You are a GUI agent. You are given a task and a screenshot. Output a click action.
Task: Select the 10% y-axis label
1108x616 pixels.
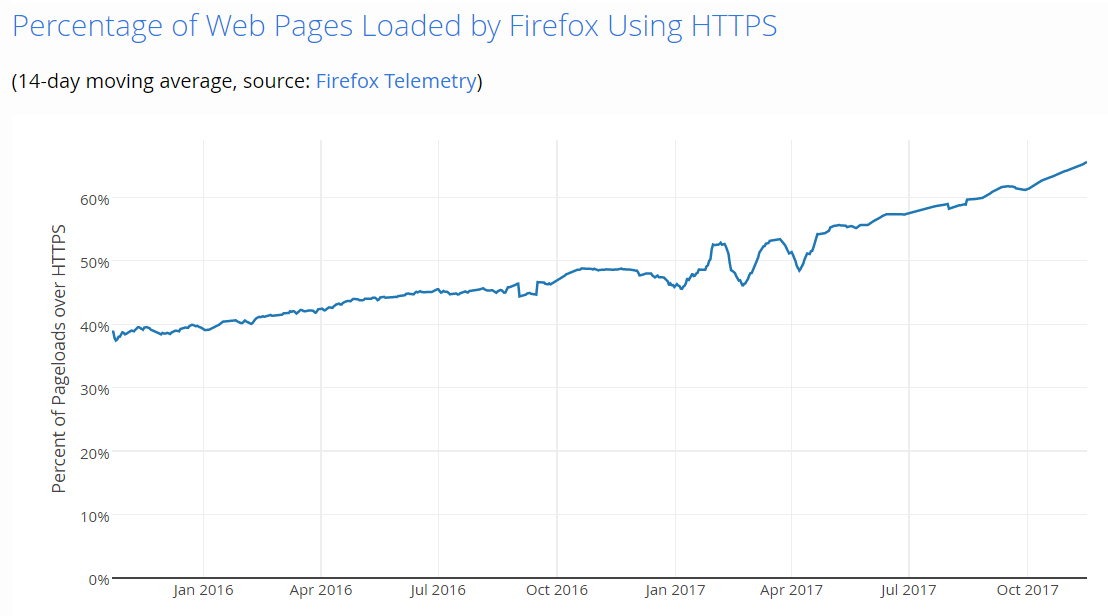[x=95, y=517]
